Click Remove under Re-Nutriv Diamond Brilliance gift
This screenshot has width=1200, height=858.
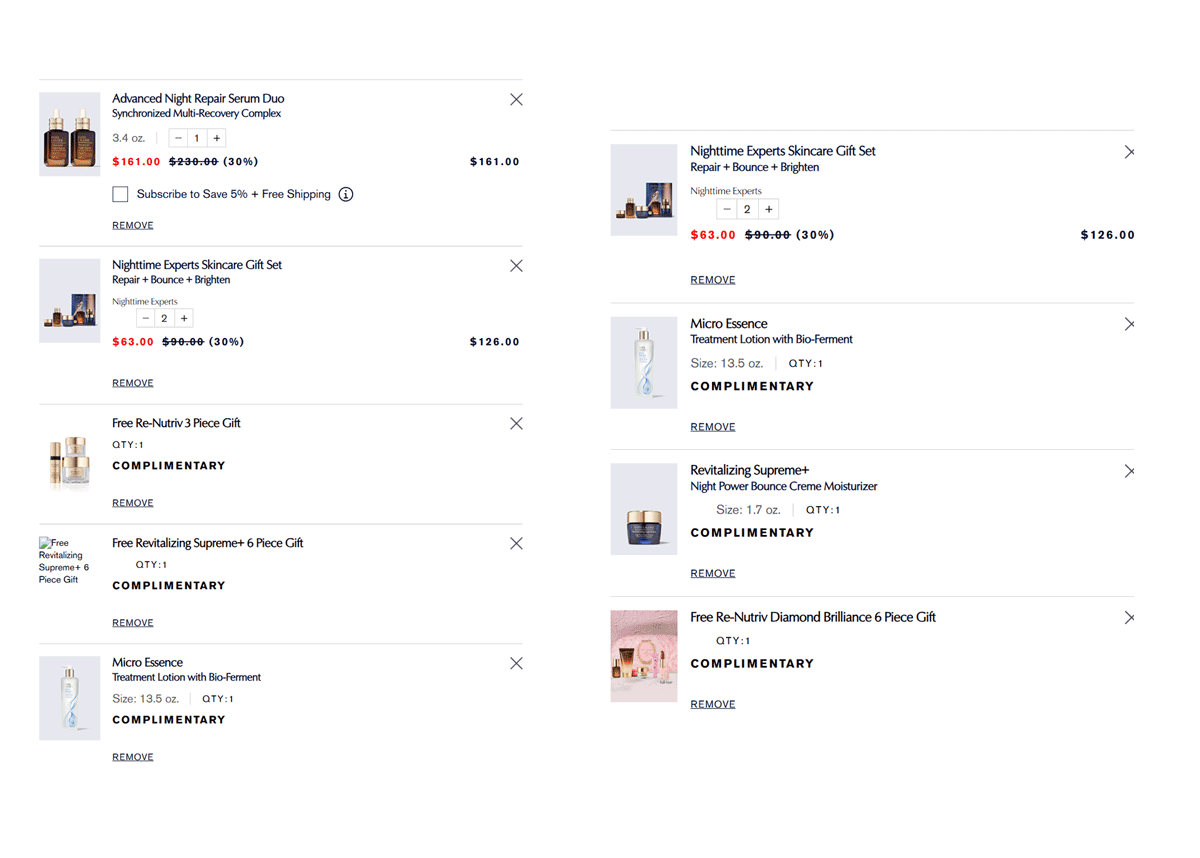(x=713, y=705)
